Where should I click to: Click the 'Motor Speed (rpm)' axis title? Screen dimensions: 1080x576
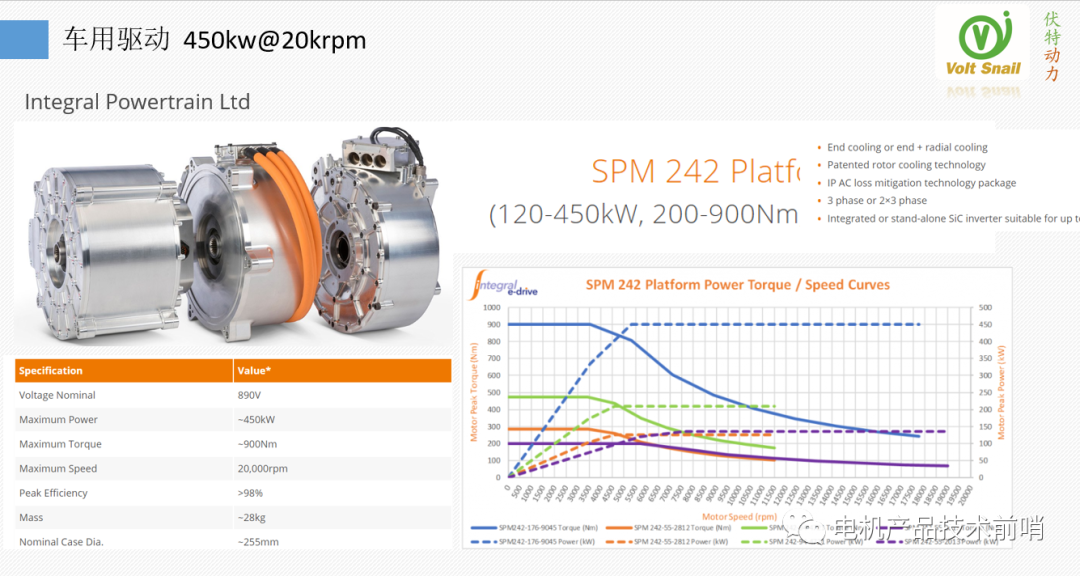click(x=739, y=516)
